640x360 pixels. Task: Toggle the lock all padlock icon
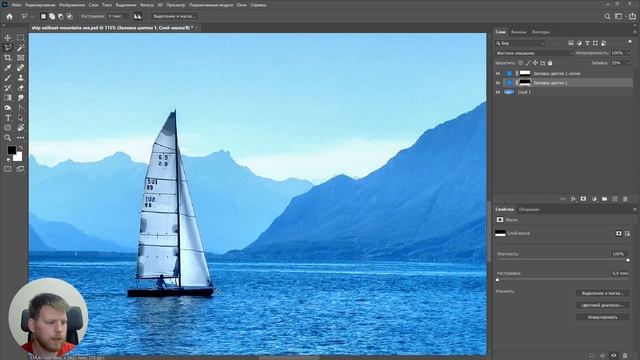pos(550,63)
